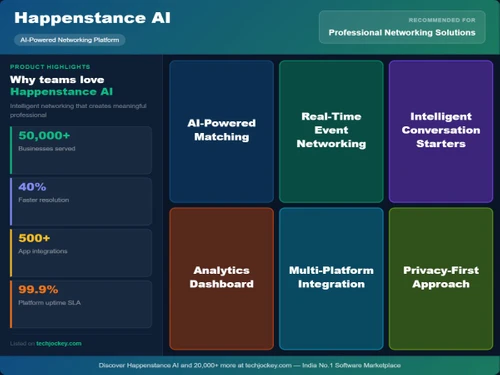Select the 99.9% Platform uptime SLA stat
The image size is (500, 375).
click(81, 304)
